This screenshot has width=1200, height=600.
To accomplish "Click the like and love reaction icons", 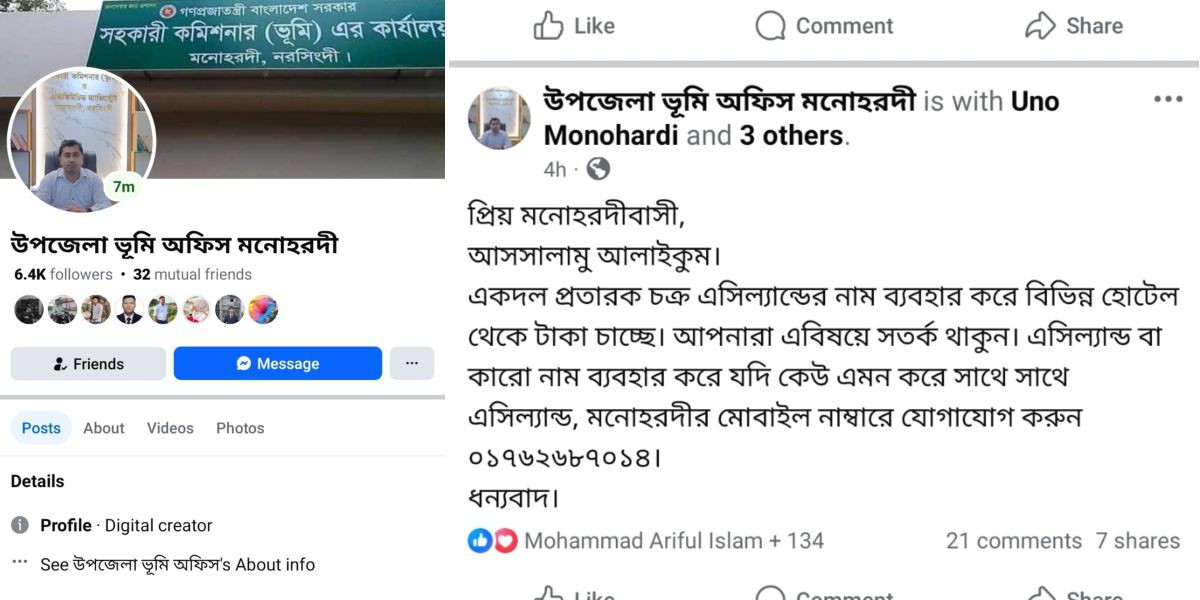I will tap(493, 541).
